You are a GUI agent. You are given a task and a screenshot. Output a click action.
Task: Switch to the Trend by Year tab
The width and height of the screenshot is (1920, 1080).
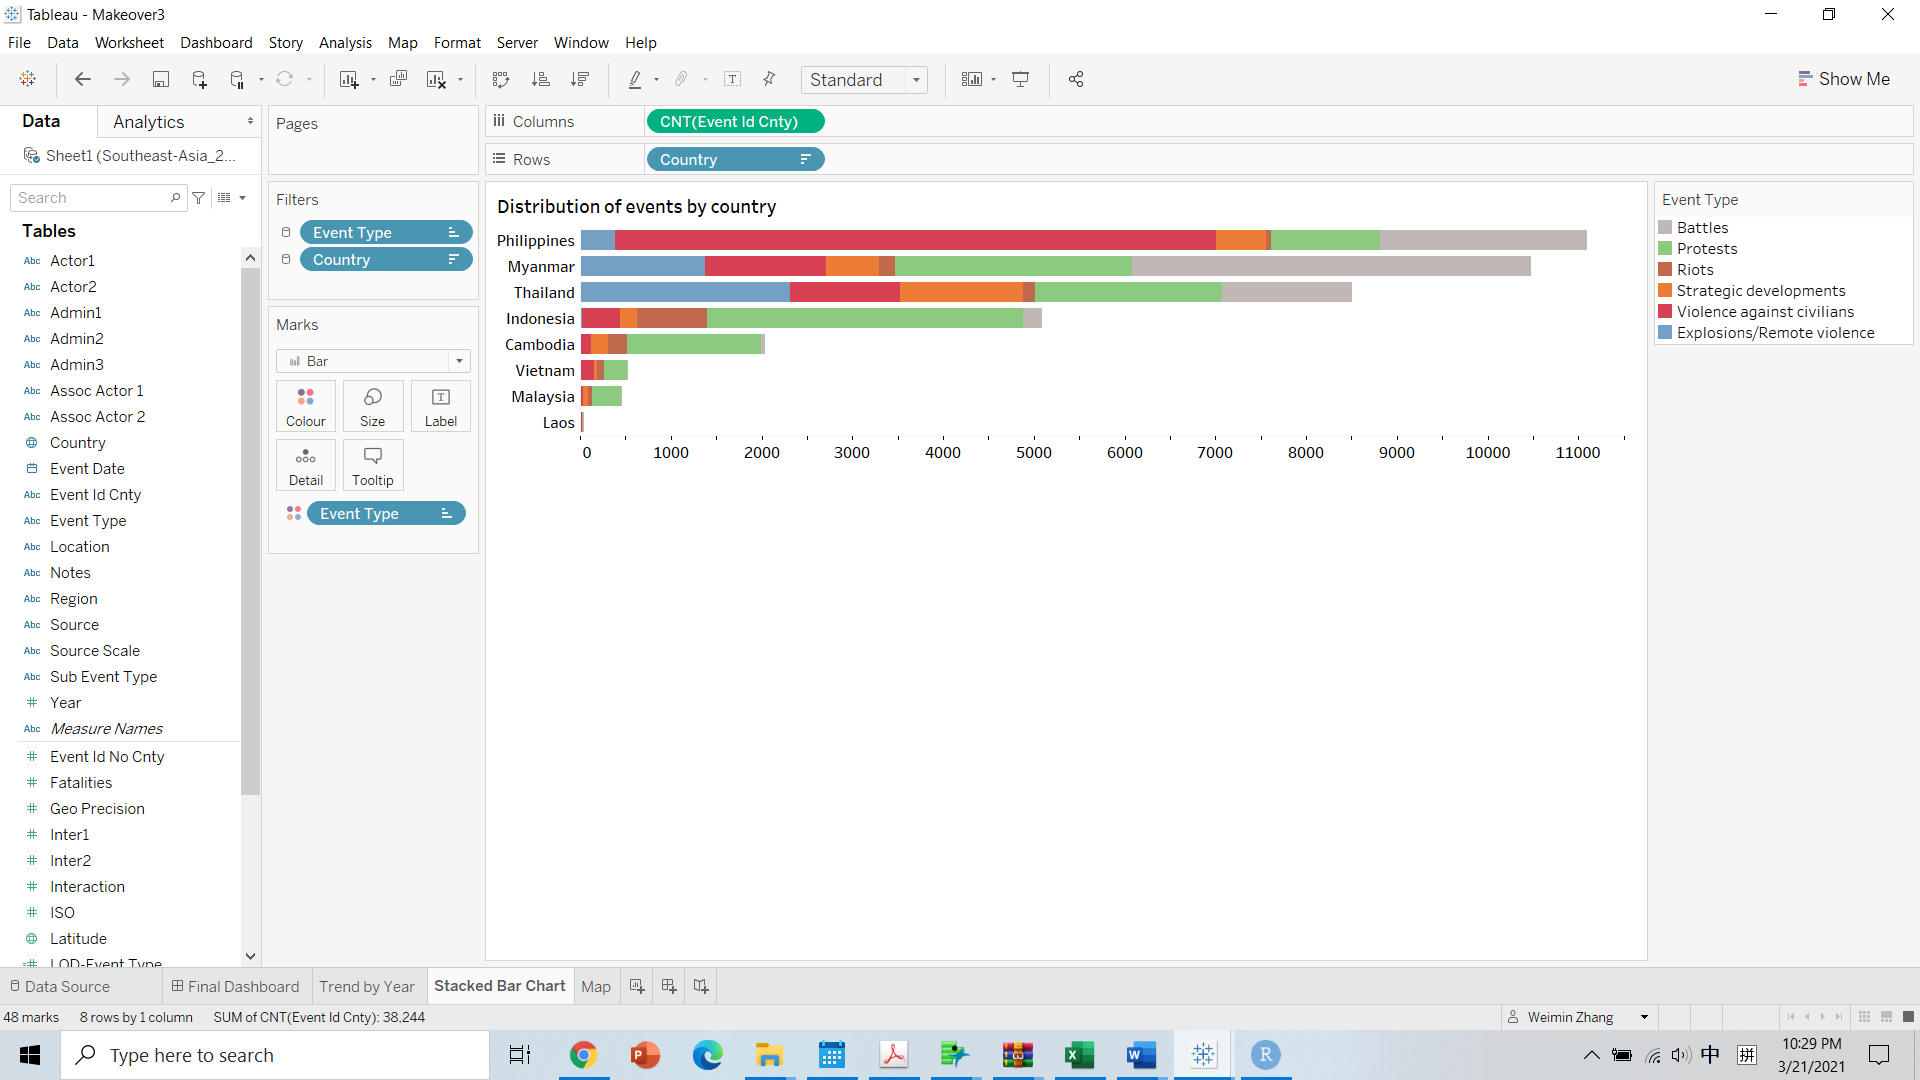367,987
